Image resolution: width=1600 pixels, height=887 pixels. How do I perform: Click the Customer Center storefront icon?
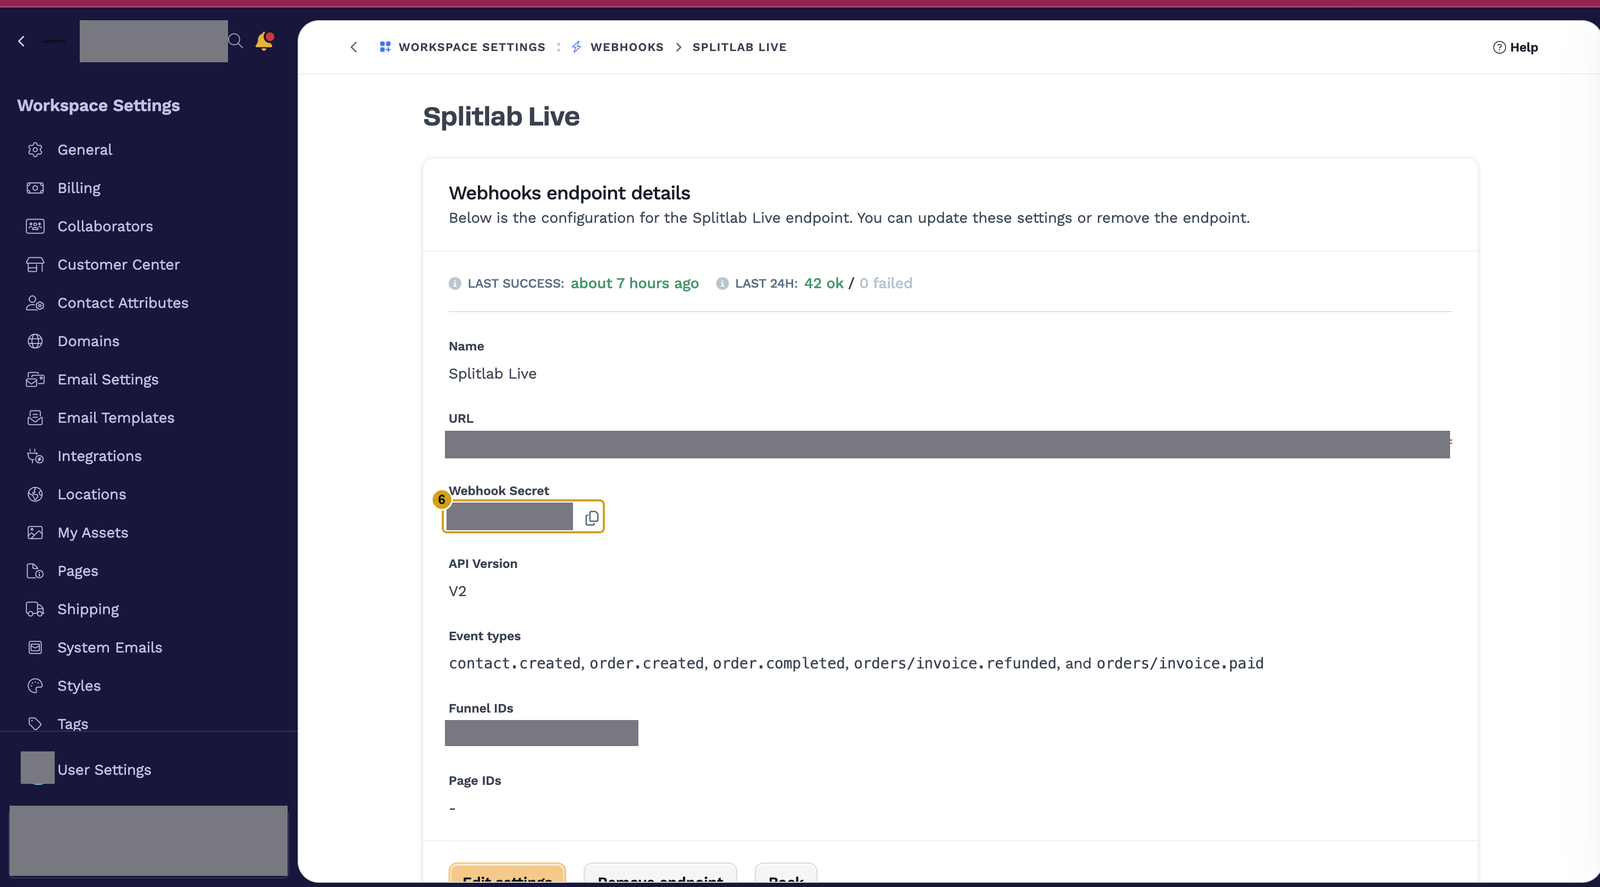point(35,265)
